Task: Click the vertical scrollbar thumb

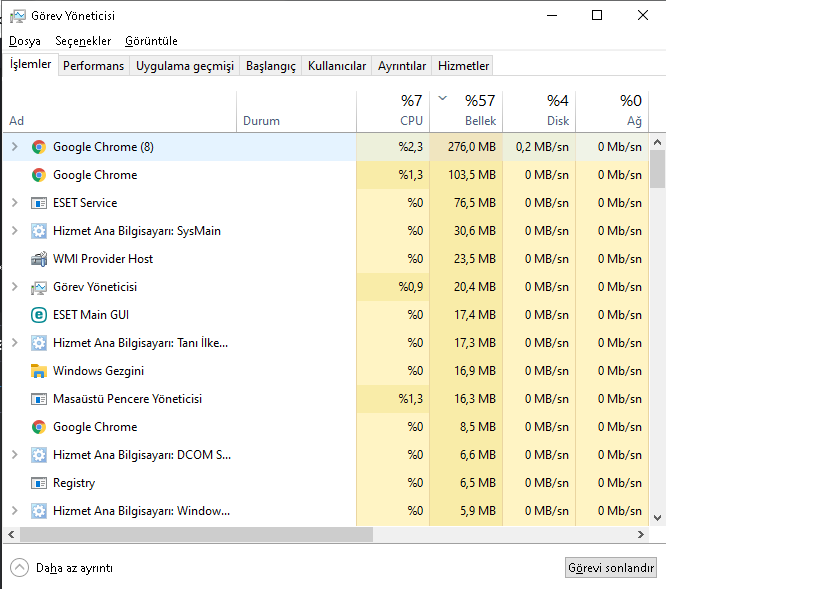Action: 658,169
